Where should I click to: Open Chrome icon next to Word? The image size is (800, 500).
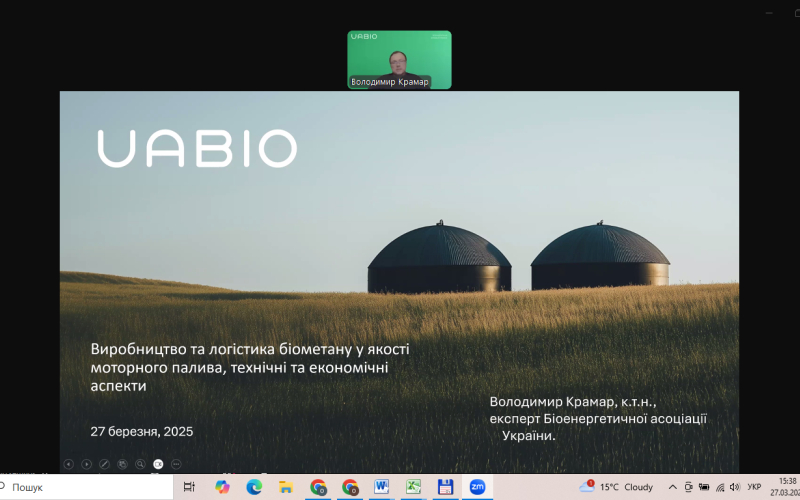[x=350, y=487]
